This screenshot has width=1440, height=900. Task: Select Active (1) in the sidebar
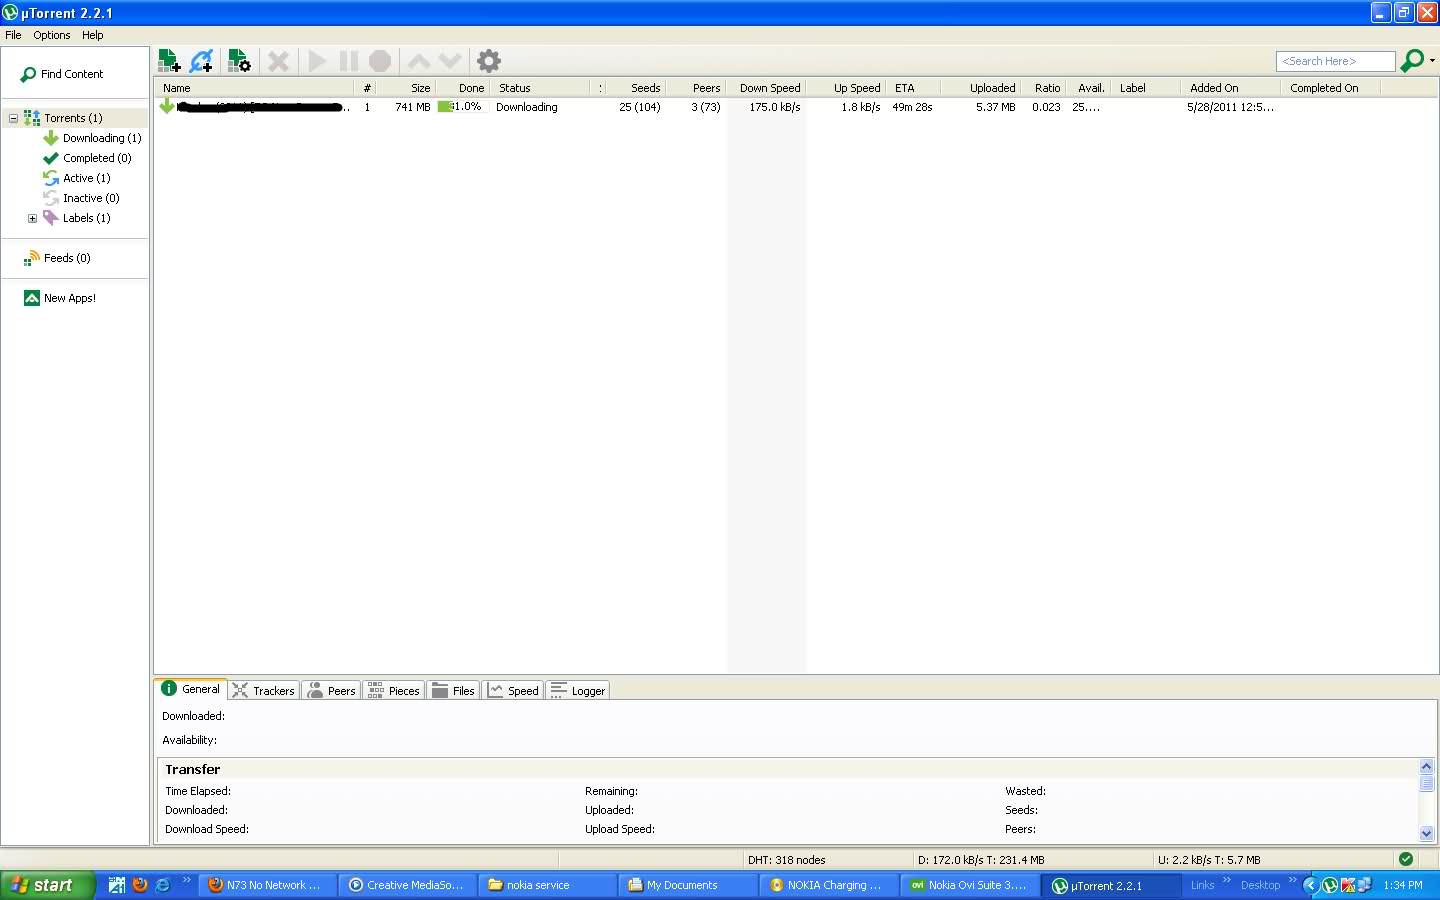[x=87, y=178]
